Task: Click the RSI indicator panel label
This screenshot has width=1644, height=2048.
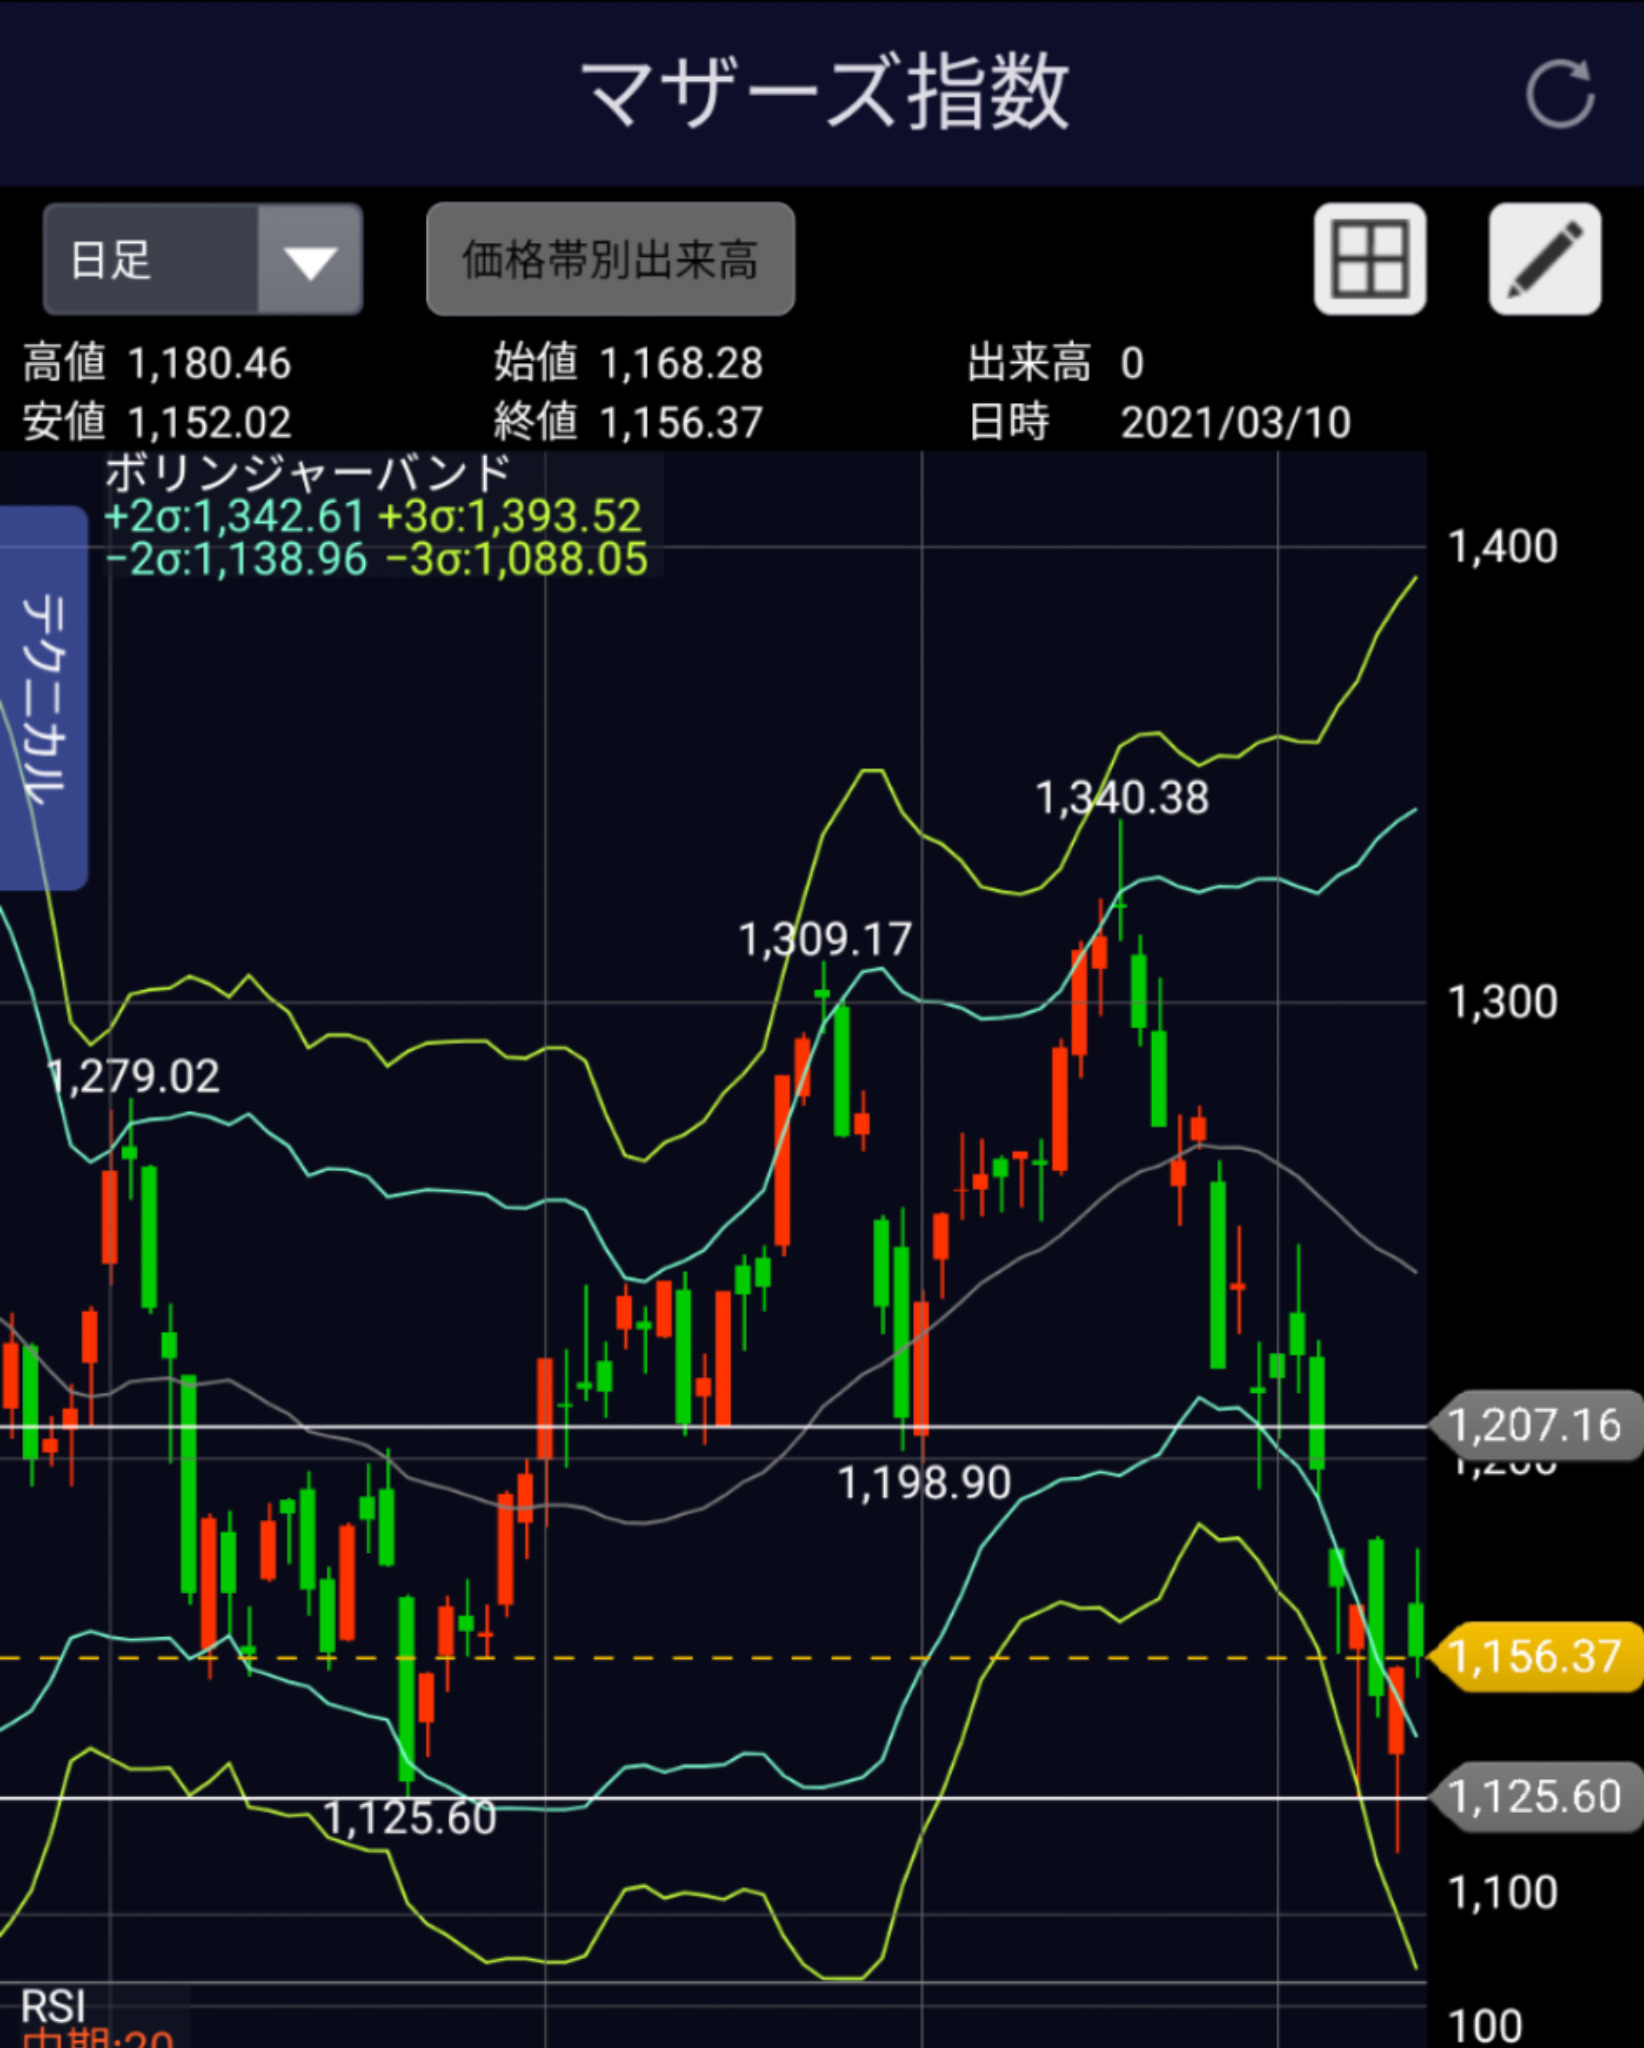Action: tap(54, 2005)
